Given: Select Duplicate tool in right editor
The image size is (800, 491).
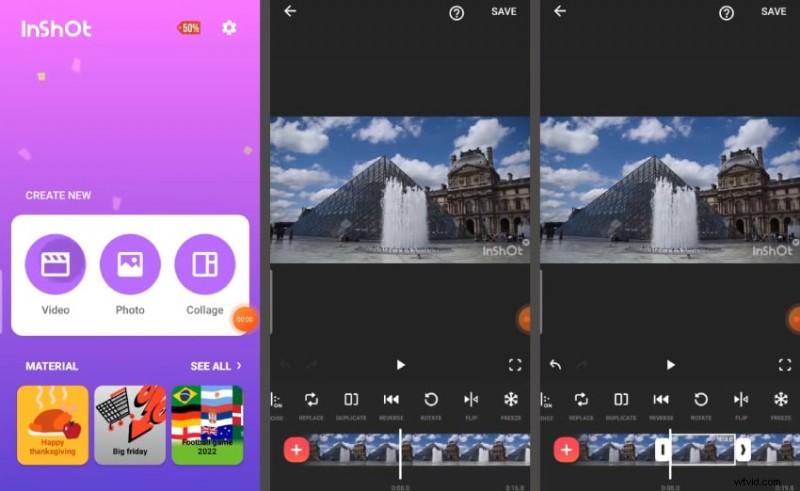Looking at the screenshot, I should pyautogui.click(x=621, y=405).
